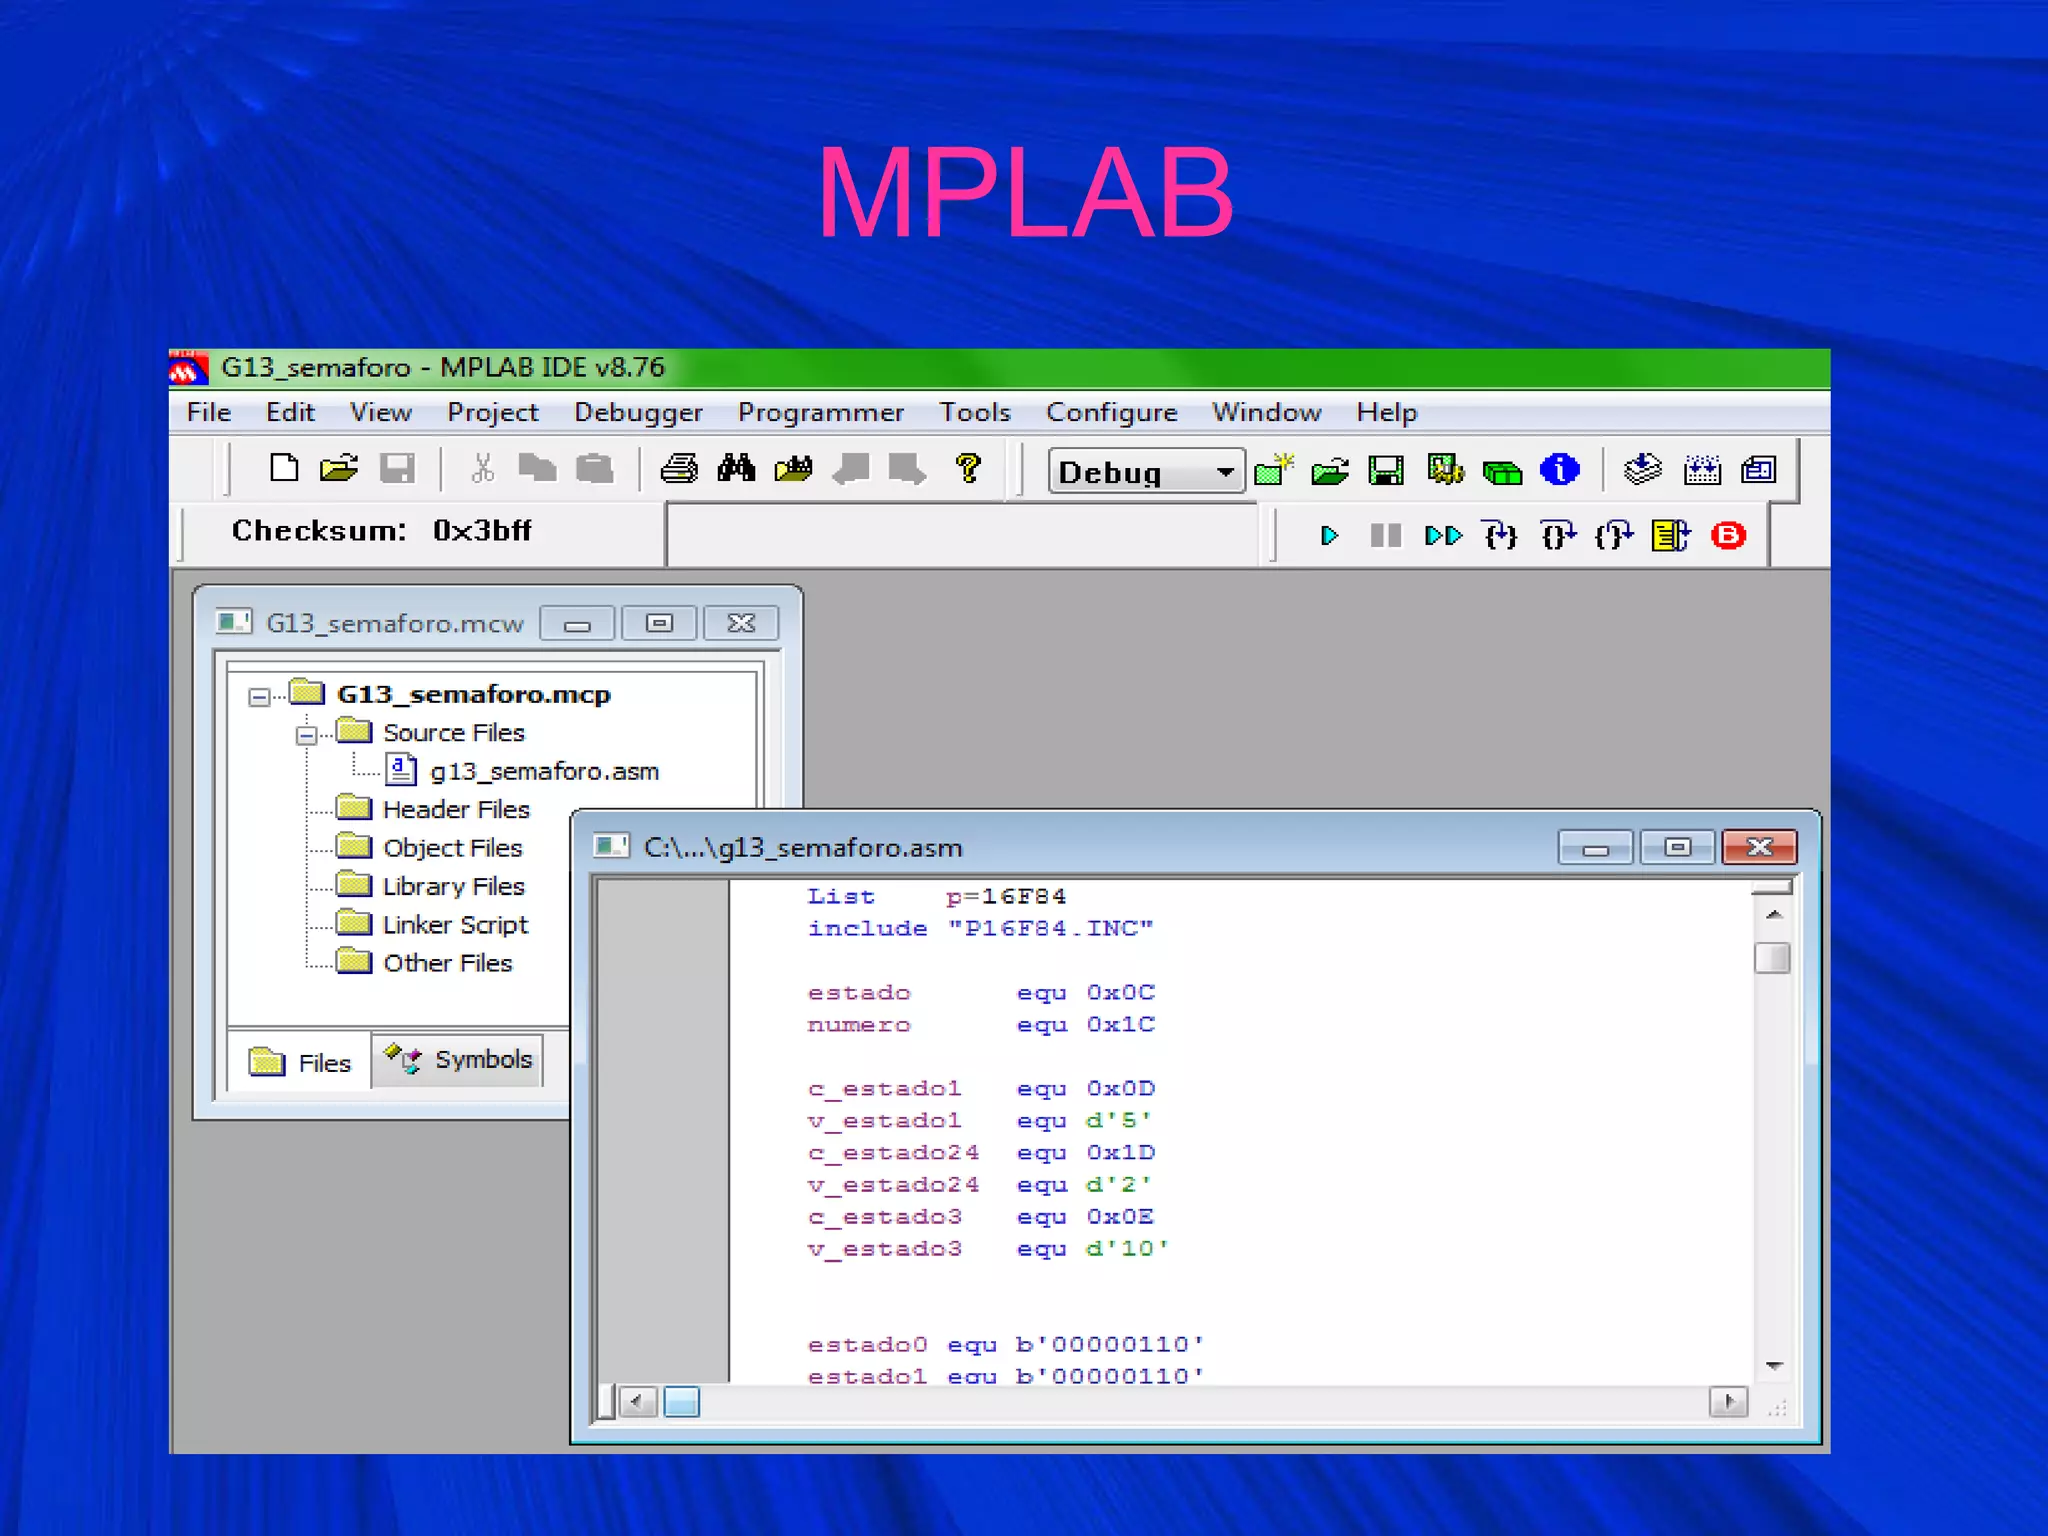Click the Open Project folder icon
Image resolution: width=2048 pixels, height=1536 pixels.
coord(1330,469)
